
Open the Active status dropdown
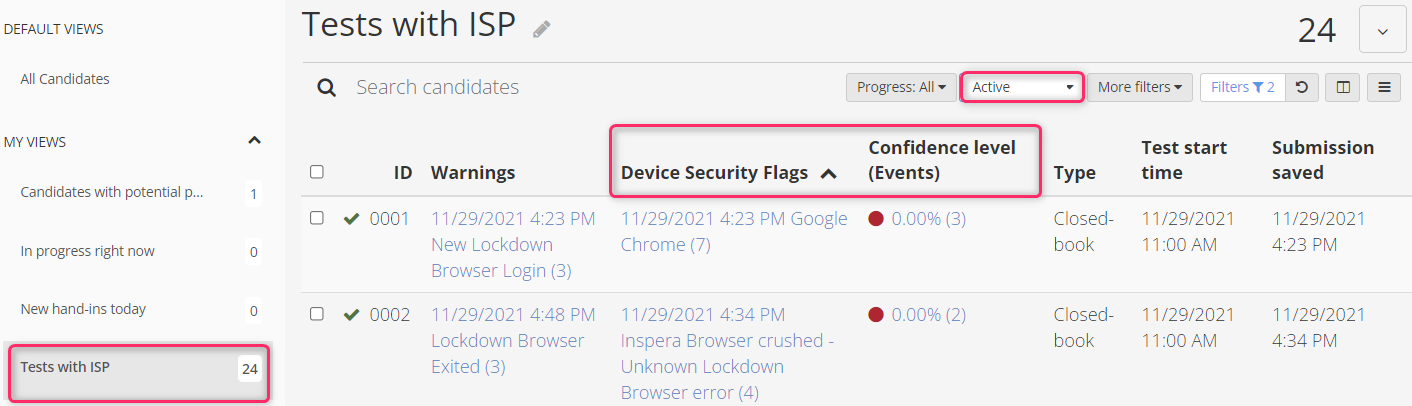tap(1023, 87)
